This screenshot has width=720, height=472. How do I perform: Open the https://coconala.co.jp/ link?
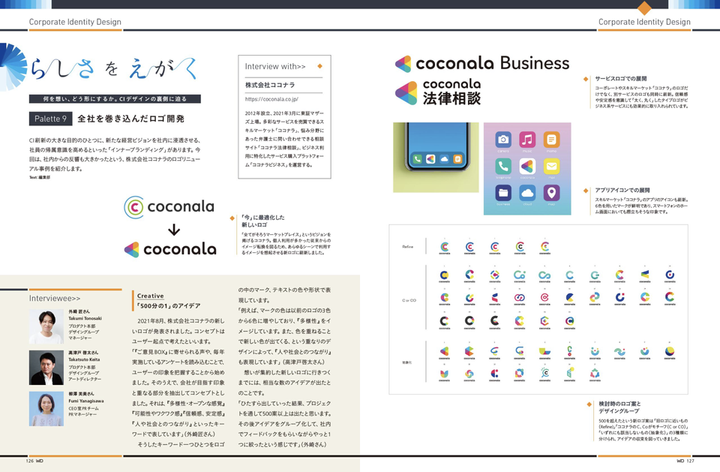[271, 99]
